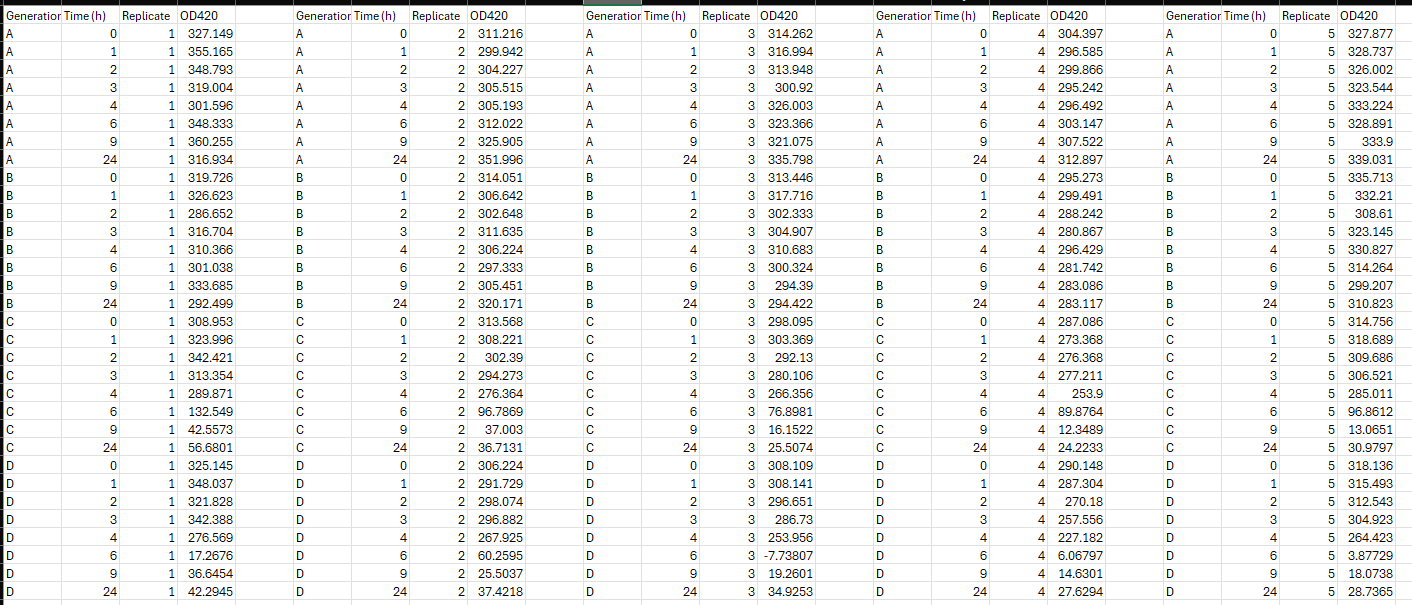Select the cell with 6.06797

[1078, 556]
